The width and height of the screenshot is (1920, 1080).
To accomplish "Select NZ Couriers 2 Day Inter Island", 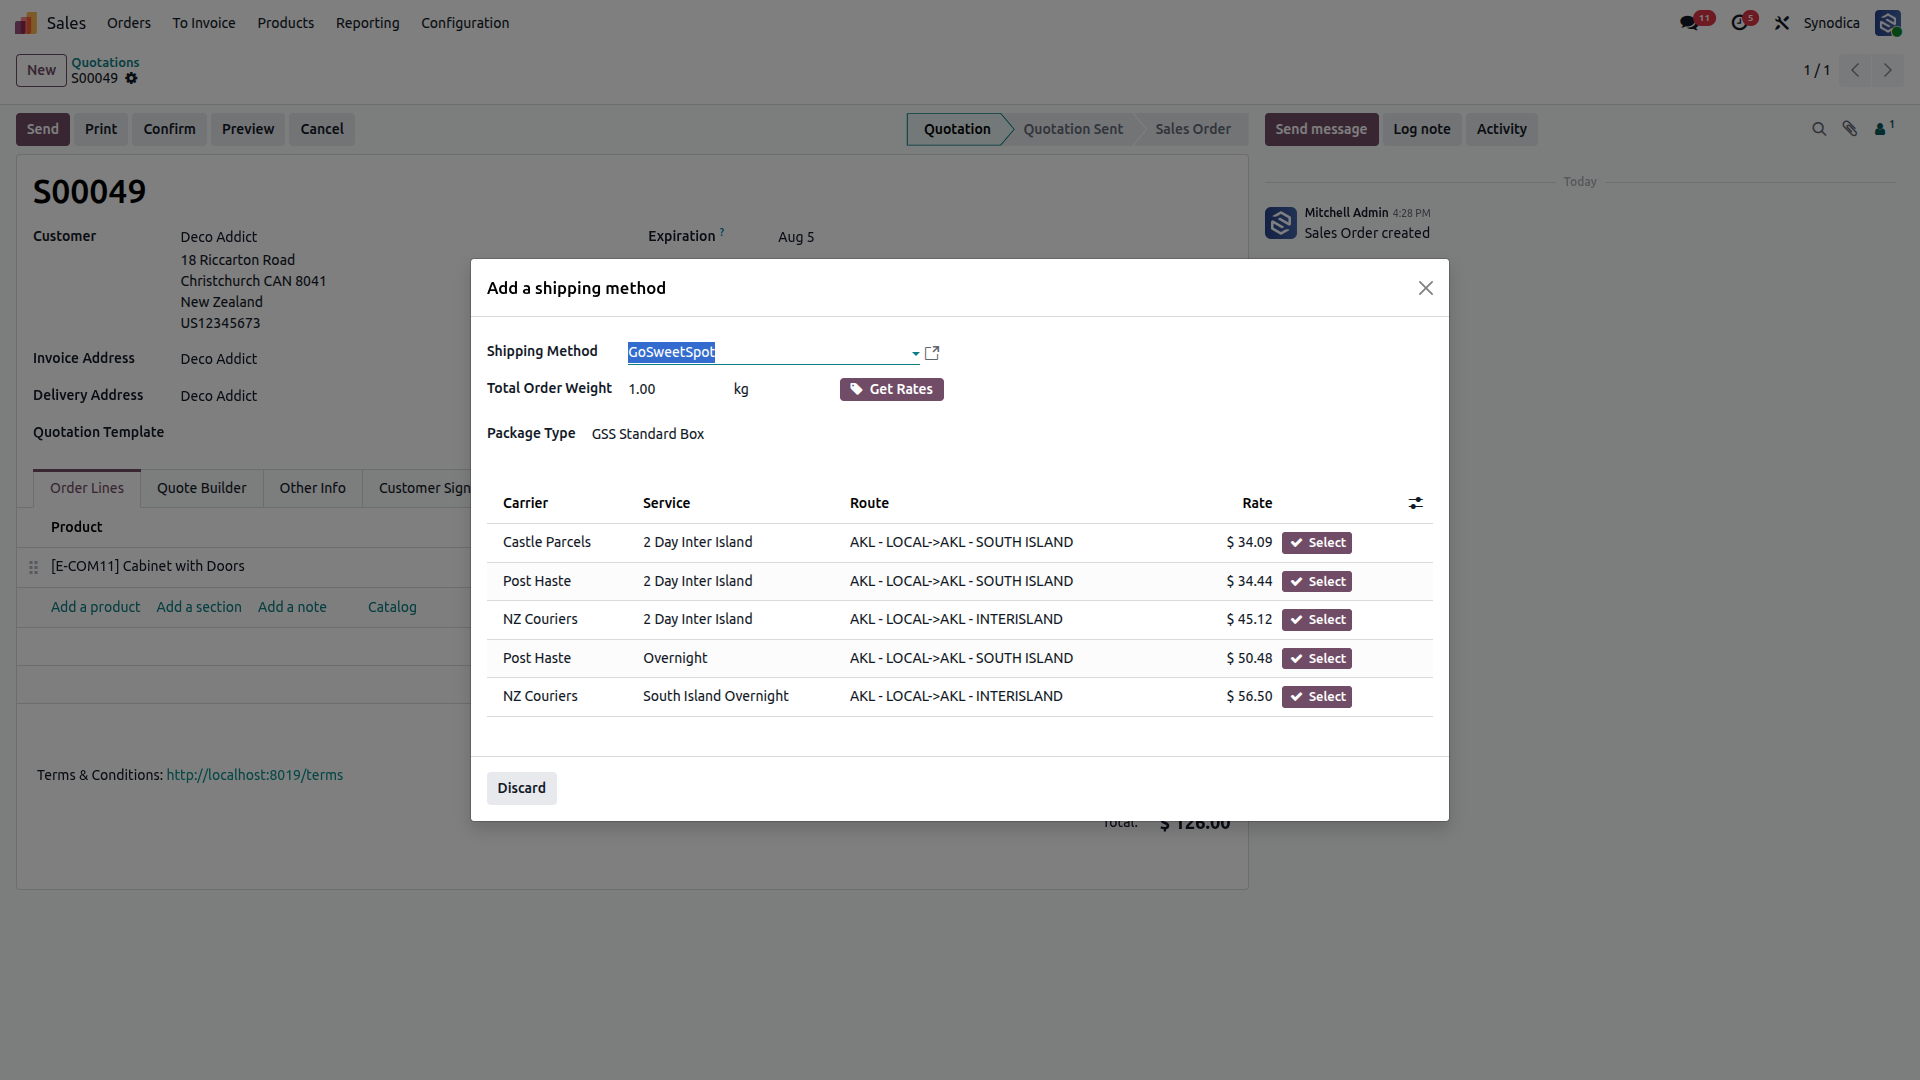I will pos(1317,620).
